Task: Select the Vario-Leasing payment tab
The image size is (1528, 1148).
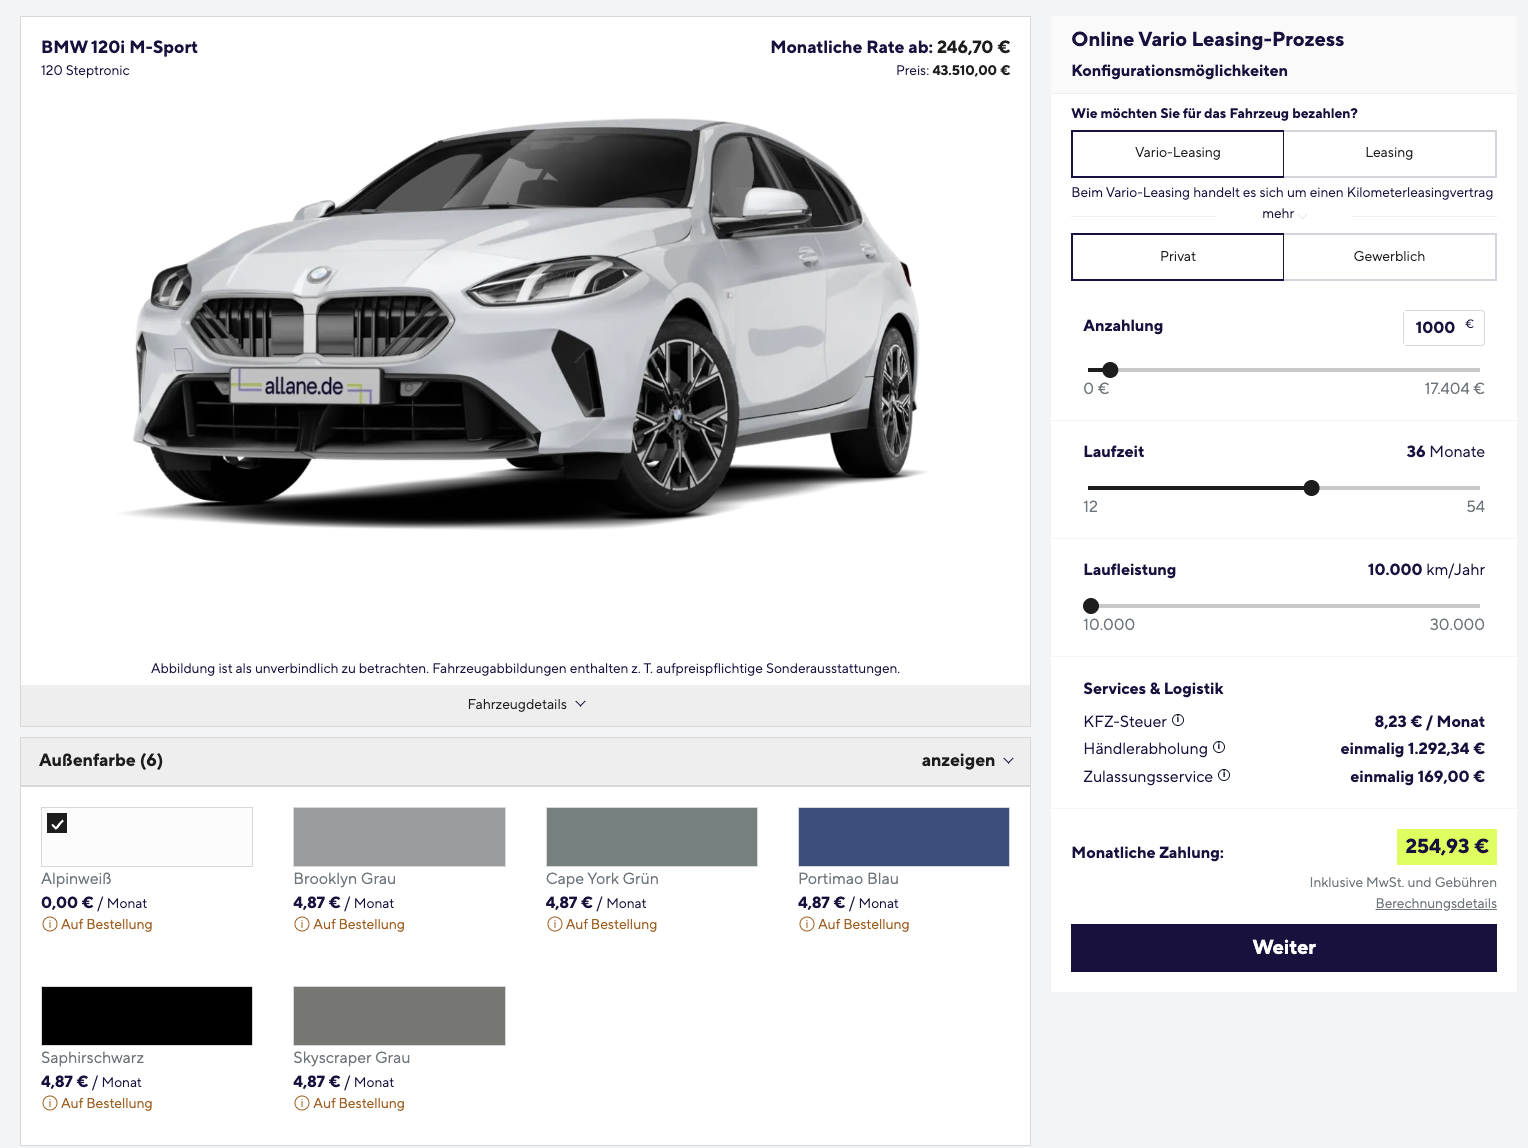Action: coord(1177,153)
